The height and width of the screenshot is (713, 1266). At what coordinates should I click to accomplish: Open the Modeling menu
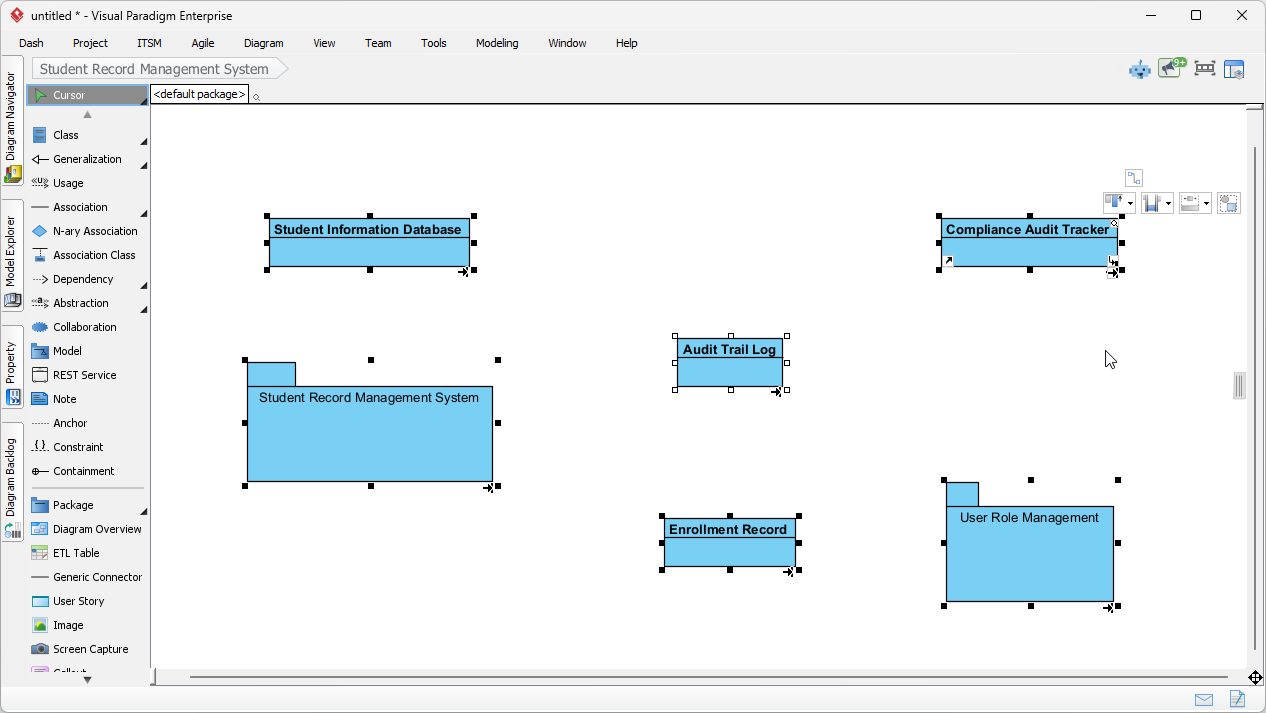click(x=497, y=43)
